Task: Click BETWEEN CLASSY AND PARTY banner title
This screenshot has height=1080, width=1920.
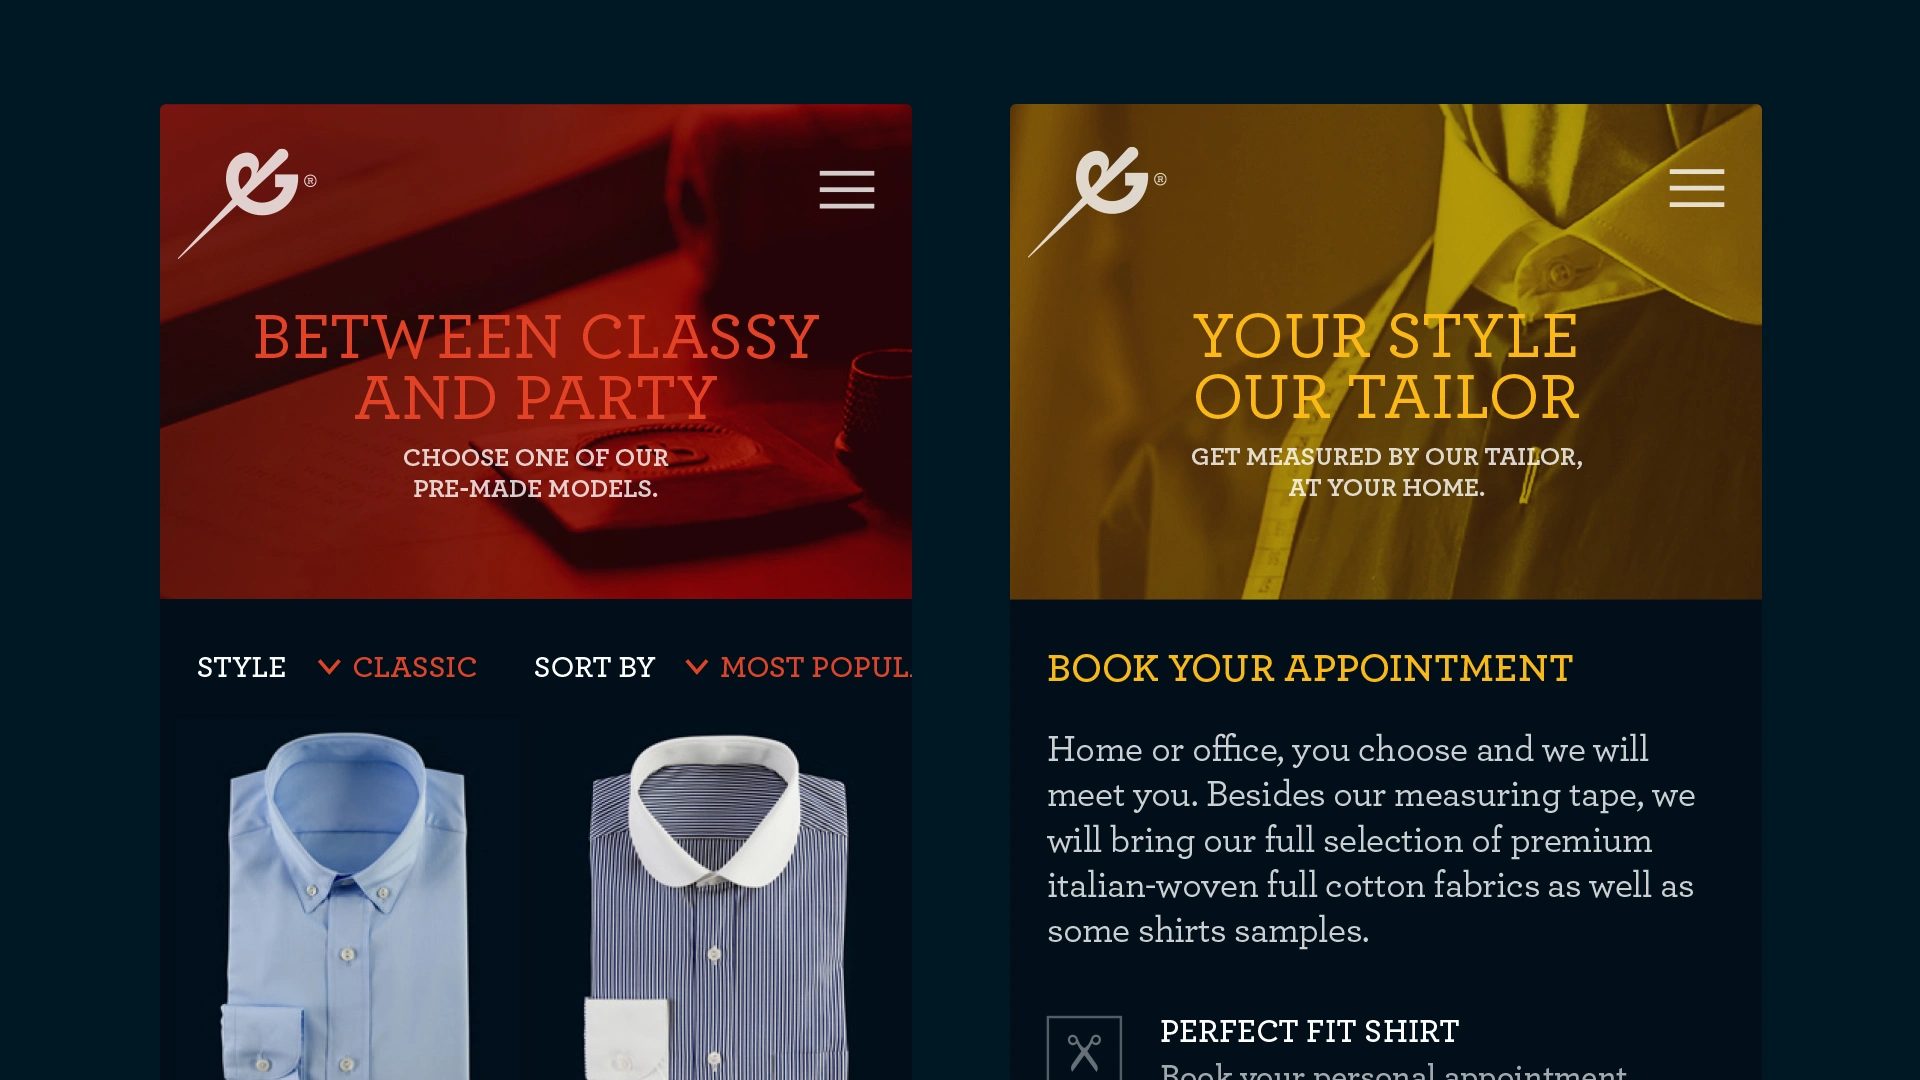Action: [x=536, y=367]
